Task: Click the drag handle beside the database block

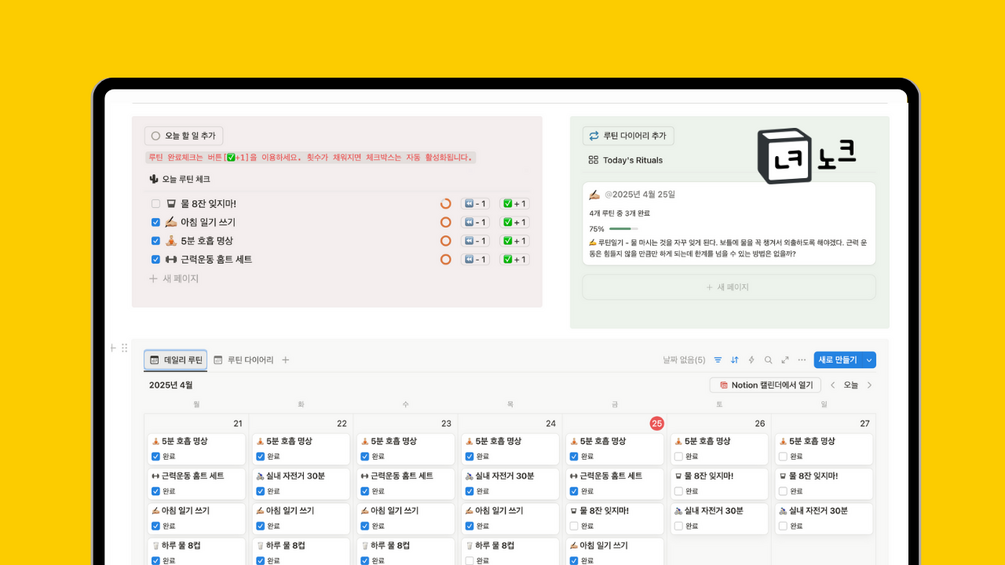Action: pos(124,348)
